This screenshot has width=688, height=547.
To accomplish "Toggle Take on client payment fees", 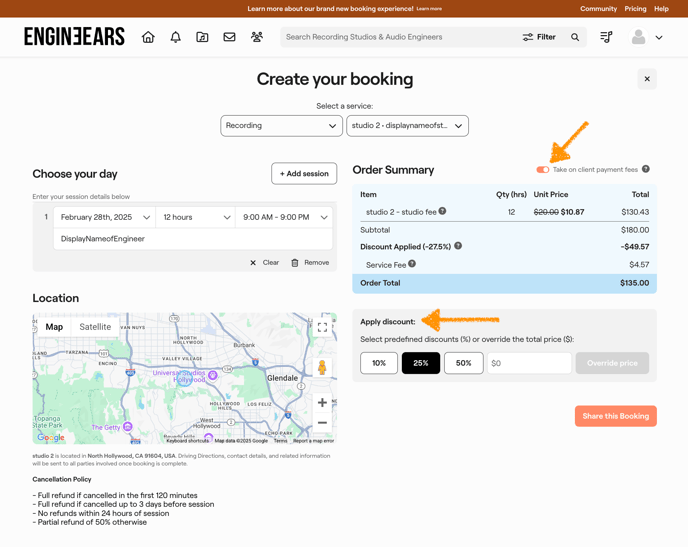I will click(543, 170).
